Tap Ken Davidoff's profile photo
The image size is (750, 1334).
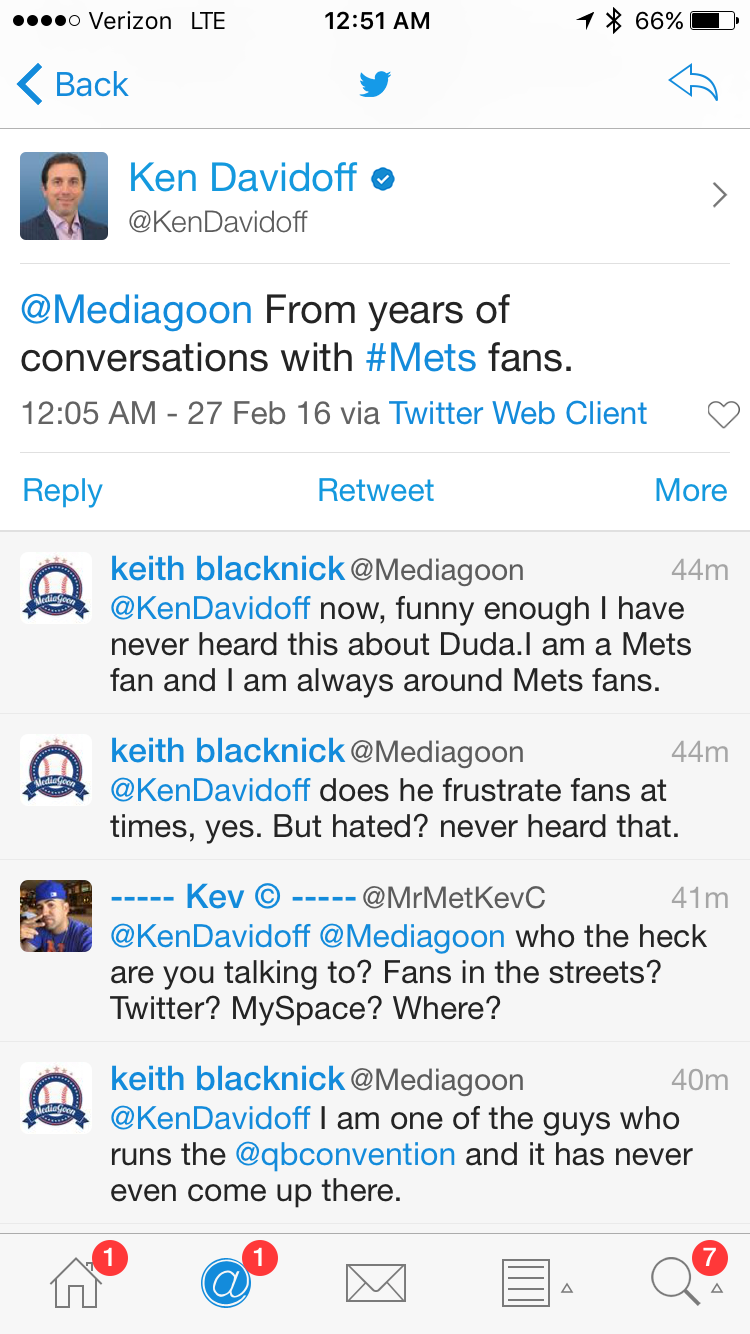64,196
